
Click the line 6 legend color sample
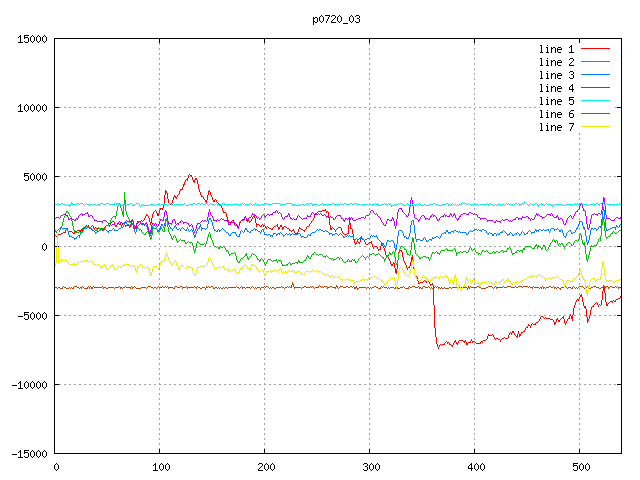596,114
